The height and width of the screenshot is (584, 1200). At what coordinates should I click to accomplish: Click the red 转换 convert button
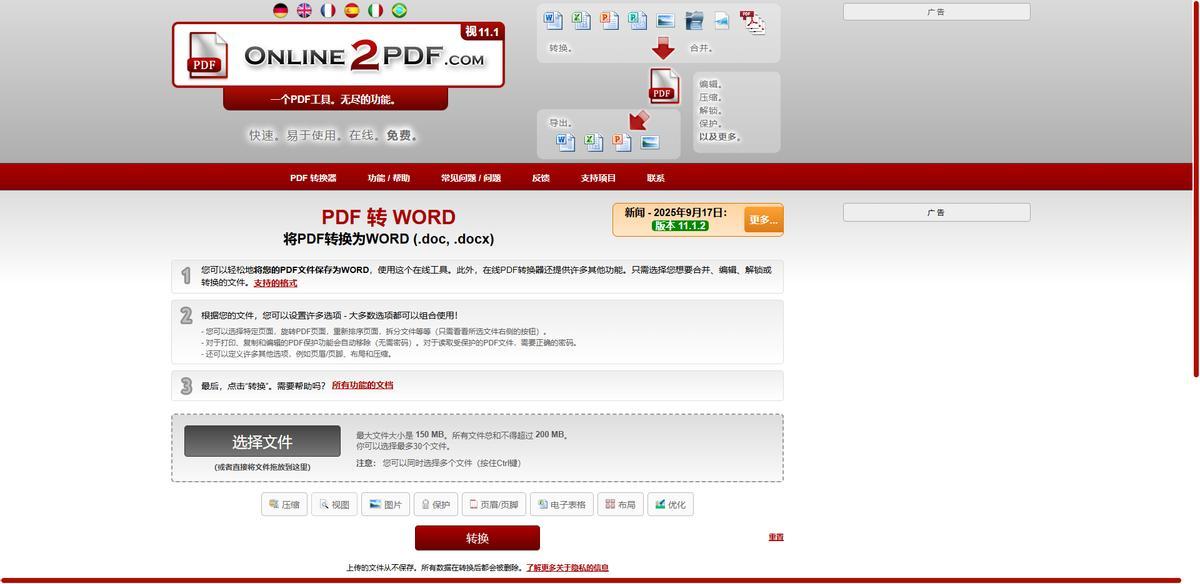pyautogui.click(x=477, y=538)
